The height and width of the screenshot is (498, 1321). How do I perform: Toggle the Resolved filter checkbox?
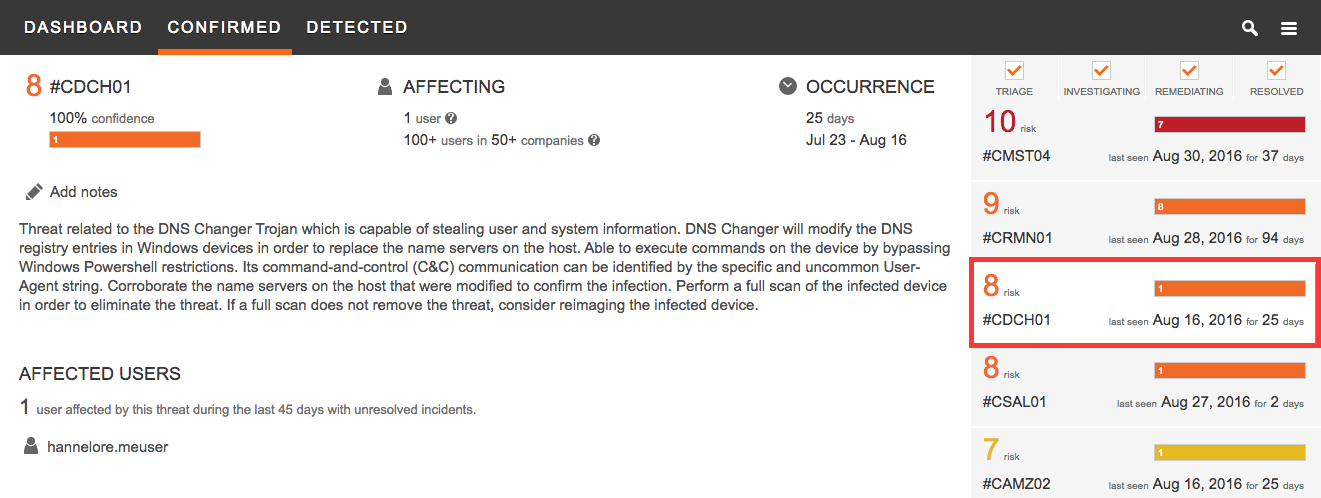point(1276,70)
